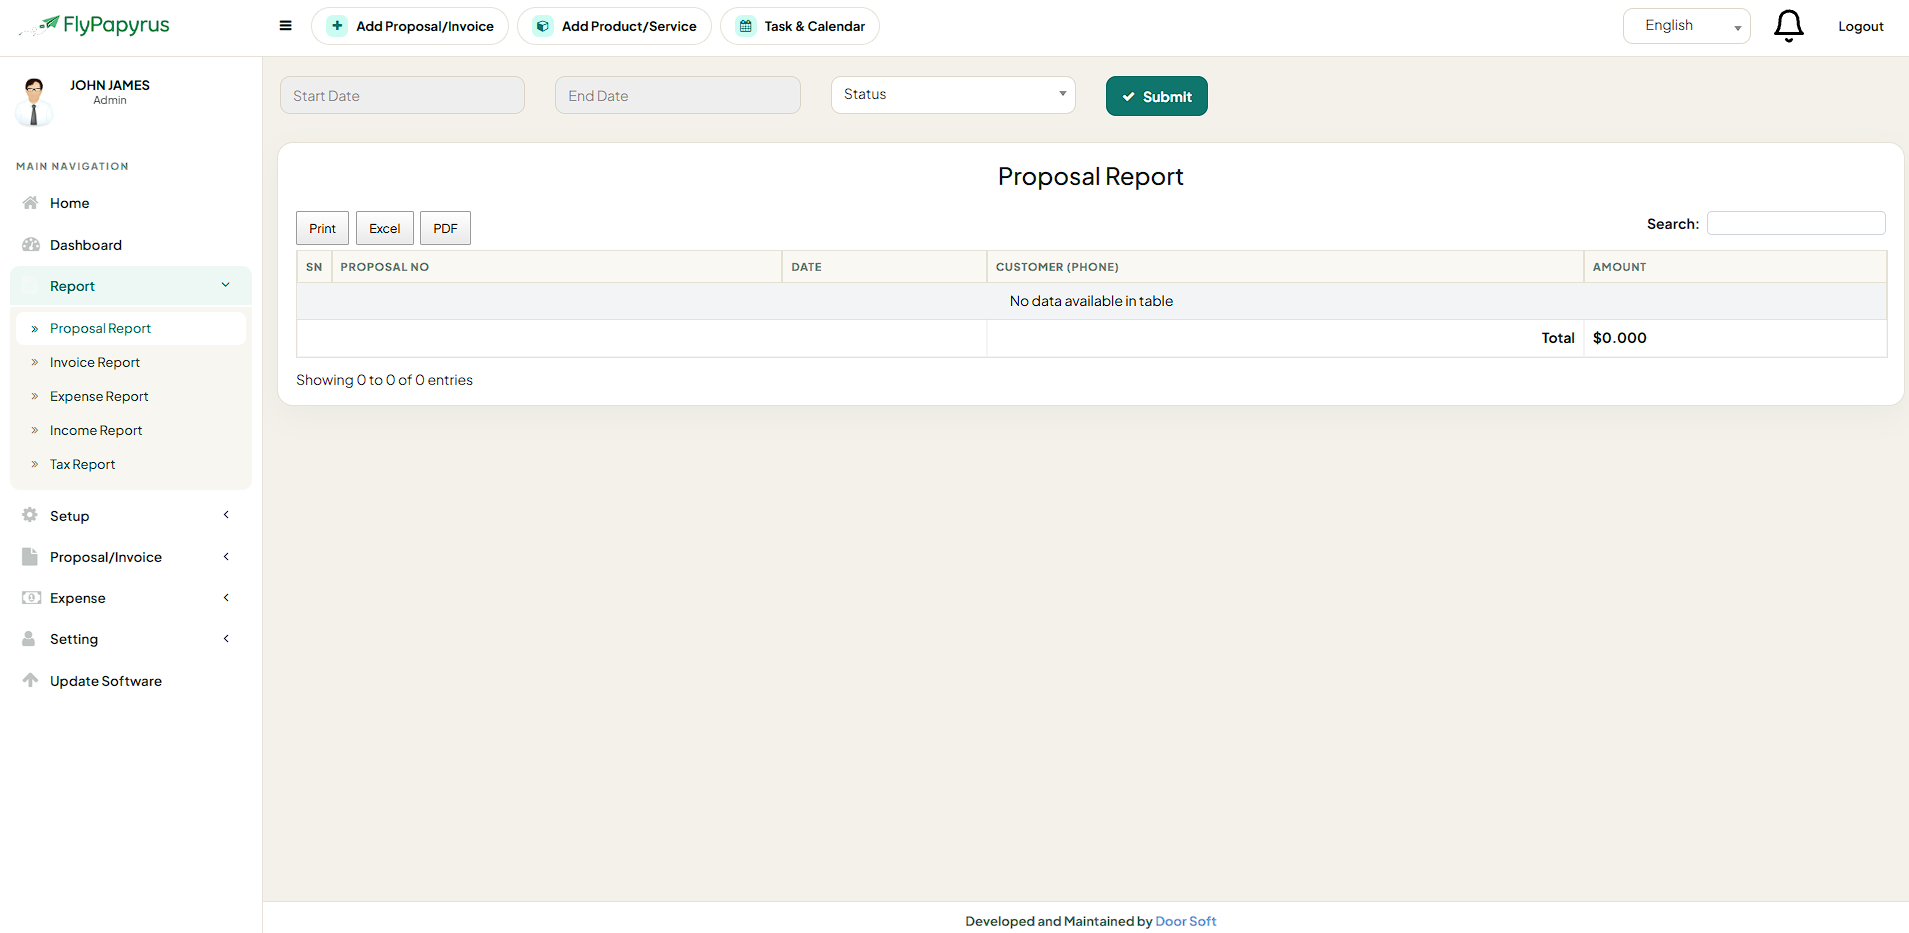Click the Expense money icon
1909x933 pixels.
(31, 598)
